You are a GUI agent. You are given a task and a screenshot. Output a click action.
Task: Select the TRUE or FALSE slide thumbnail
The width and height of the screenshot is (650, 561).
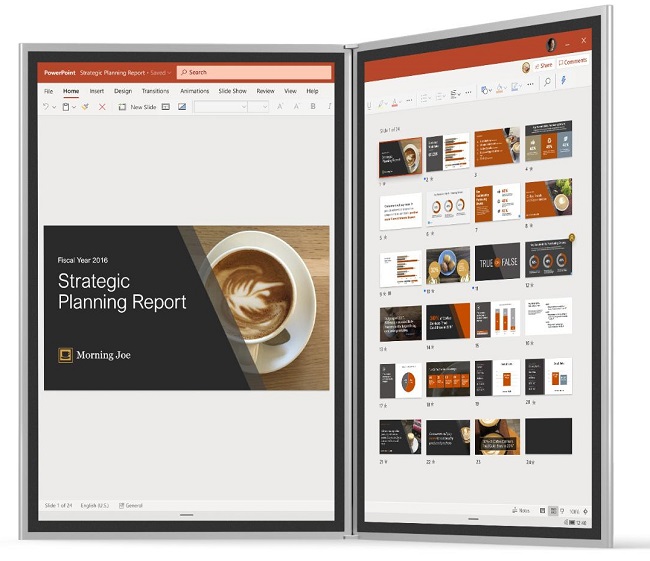(497, 262)
